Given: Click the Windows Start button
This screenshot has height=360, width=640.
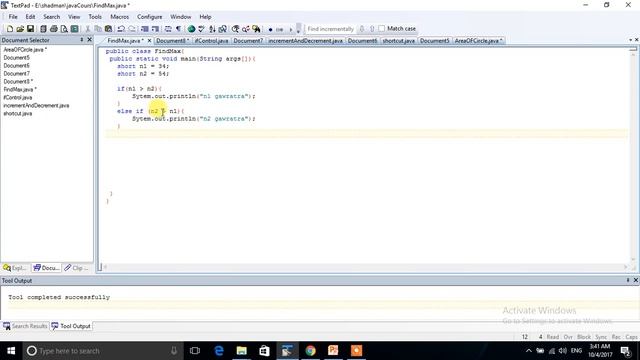Looking at the screenshot, I should coord(11,351).
